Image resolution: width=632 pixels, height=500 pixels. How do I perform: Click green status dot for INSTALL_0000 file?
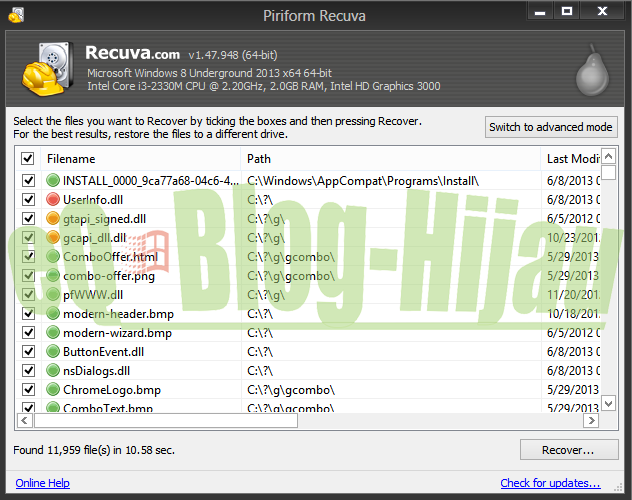pyautogui.click(x=53, y=180)
